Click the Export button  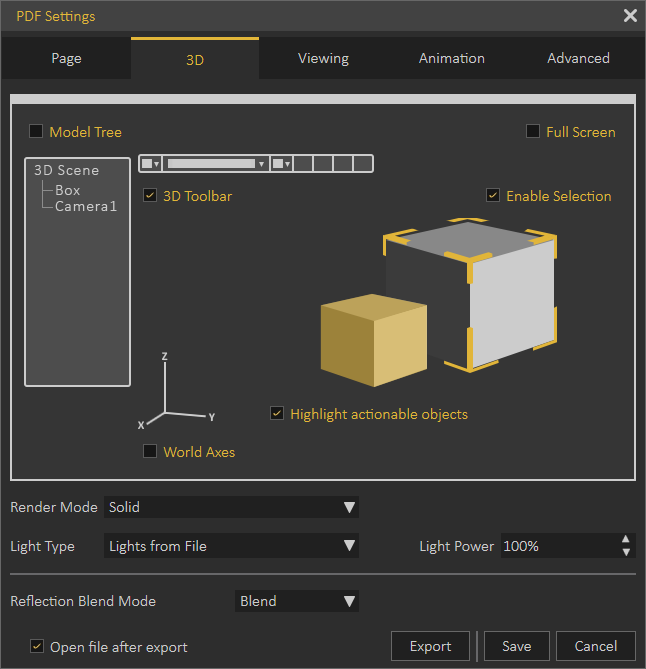(430, 646)
